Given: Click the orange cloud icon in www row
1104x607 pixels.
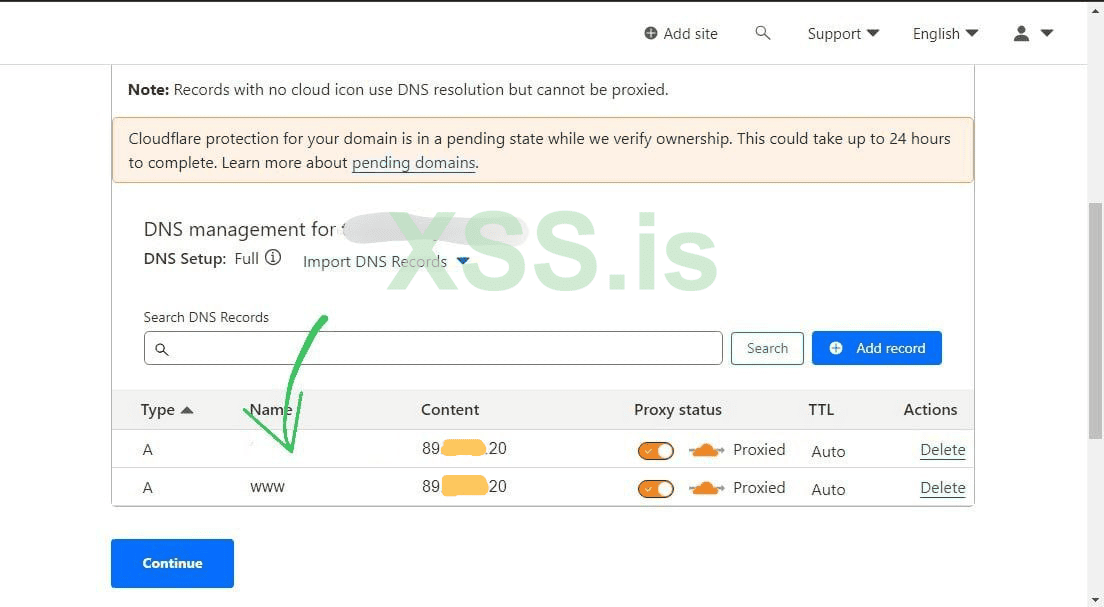Looking at the screenshot, I should pyautogui.click(x=706, y=488).
